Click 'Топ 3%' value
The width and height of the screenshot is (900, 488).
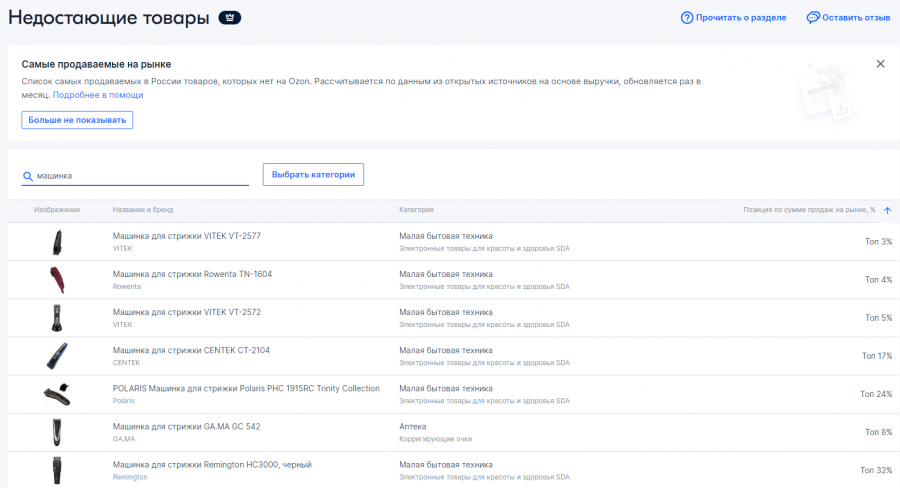[x=878, y=242]
